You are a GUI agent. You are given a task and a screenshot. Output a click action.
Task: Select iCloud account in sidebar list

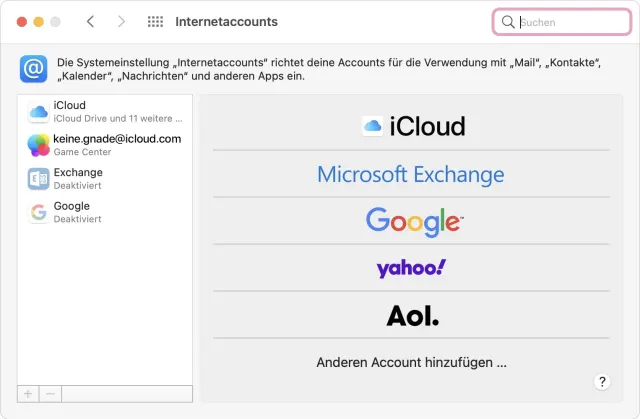pyautogui.click(x=105, y=111)
